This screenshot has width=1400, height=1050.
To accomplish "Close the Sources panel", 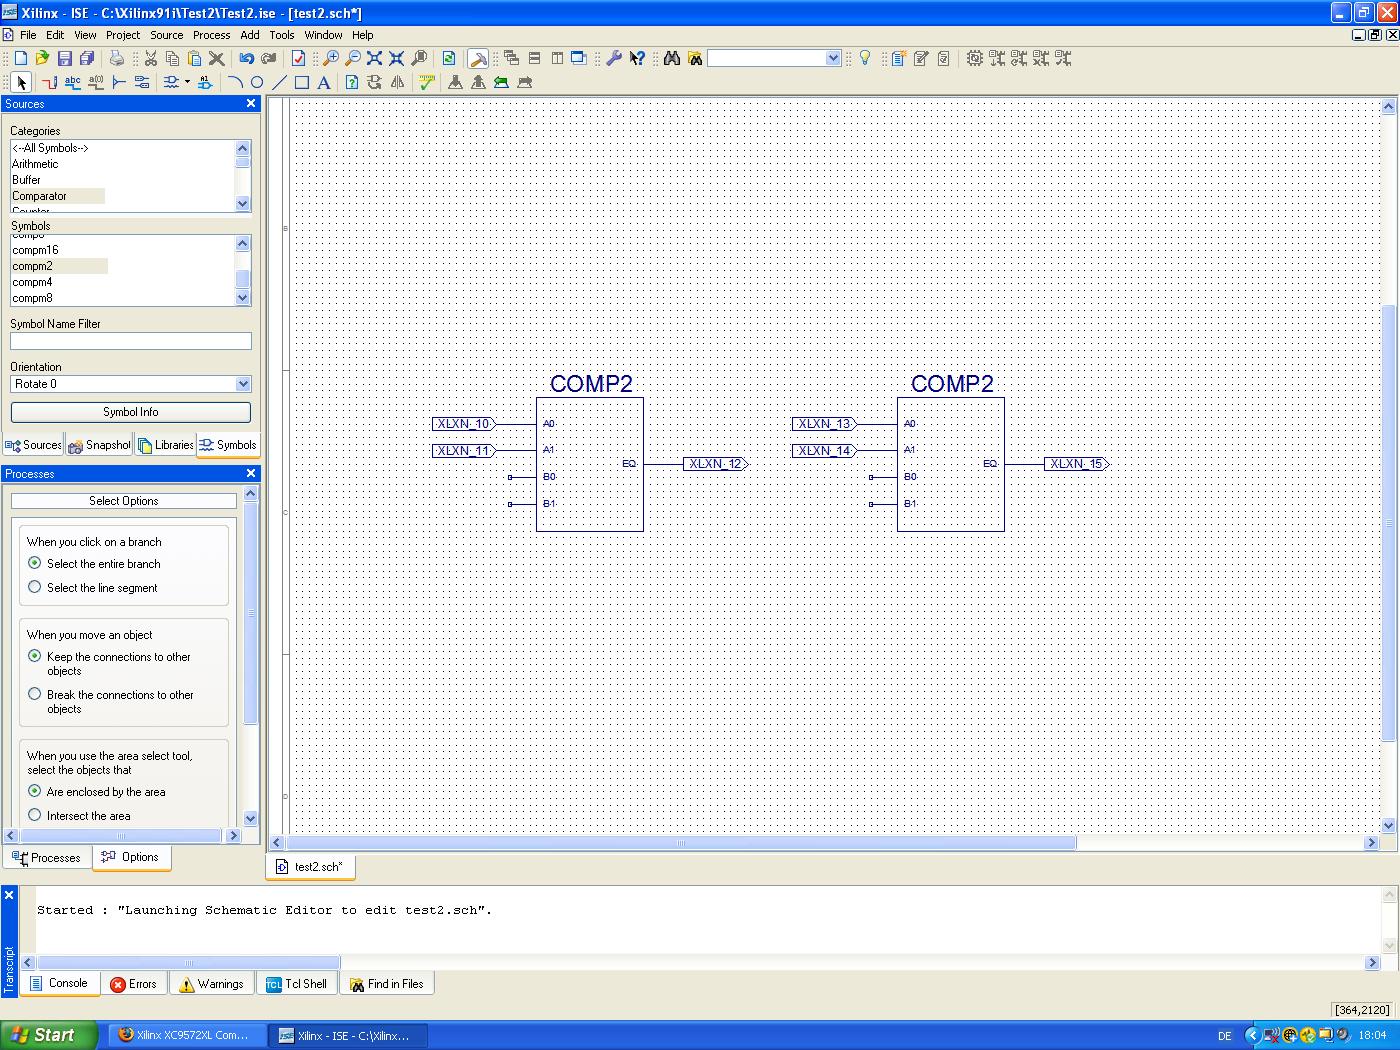I will tap(251, 104).
